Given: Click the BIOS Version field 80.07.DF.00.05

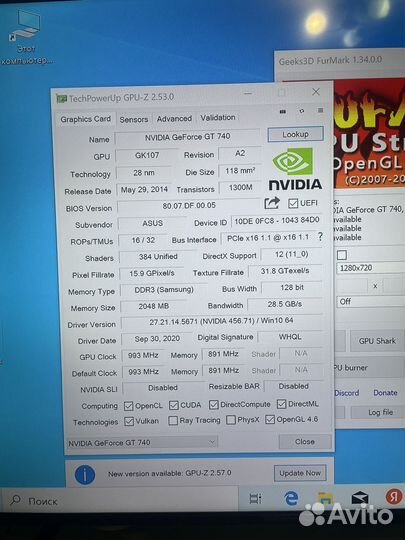Looking at the screenshot, I should click(189, 206).
